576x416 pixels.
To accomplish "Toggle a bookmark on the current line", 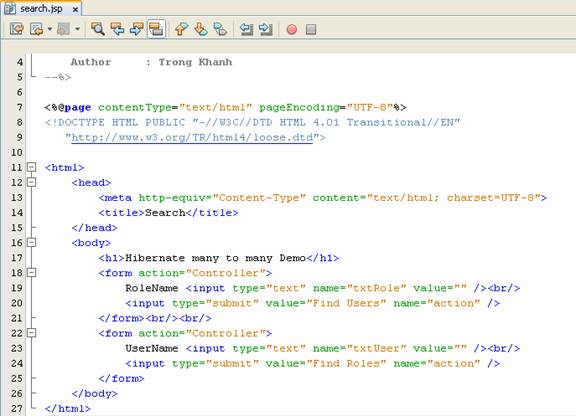I will point(220,29).
